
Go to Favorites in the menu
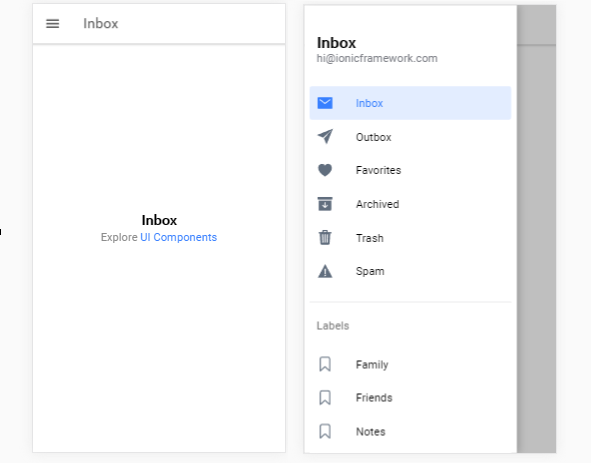pos(410,170)
